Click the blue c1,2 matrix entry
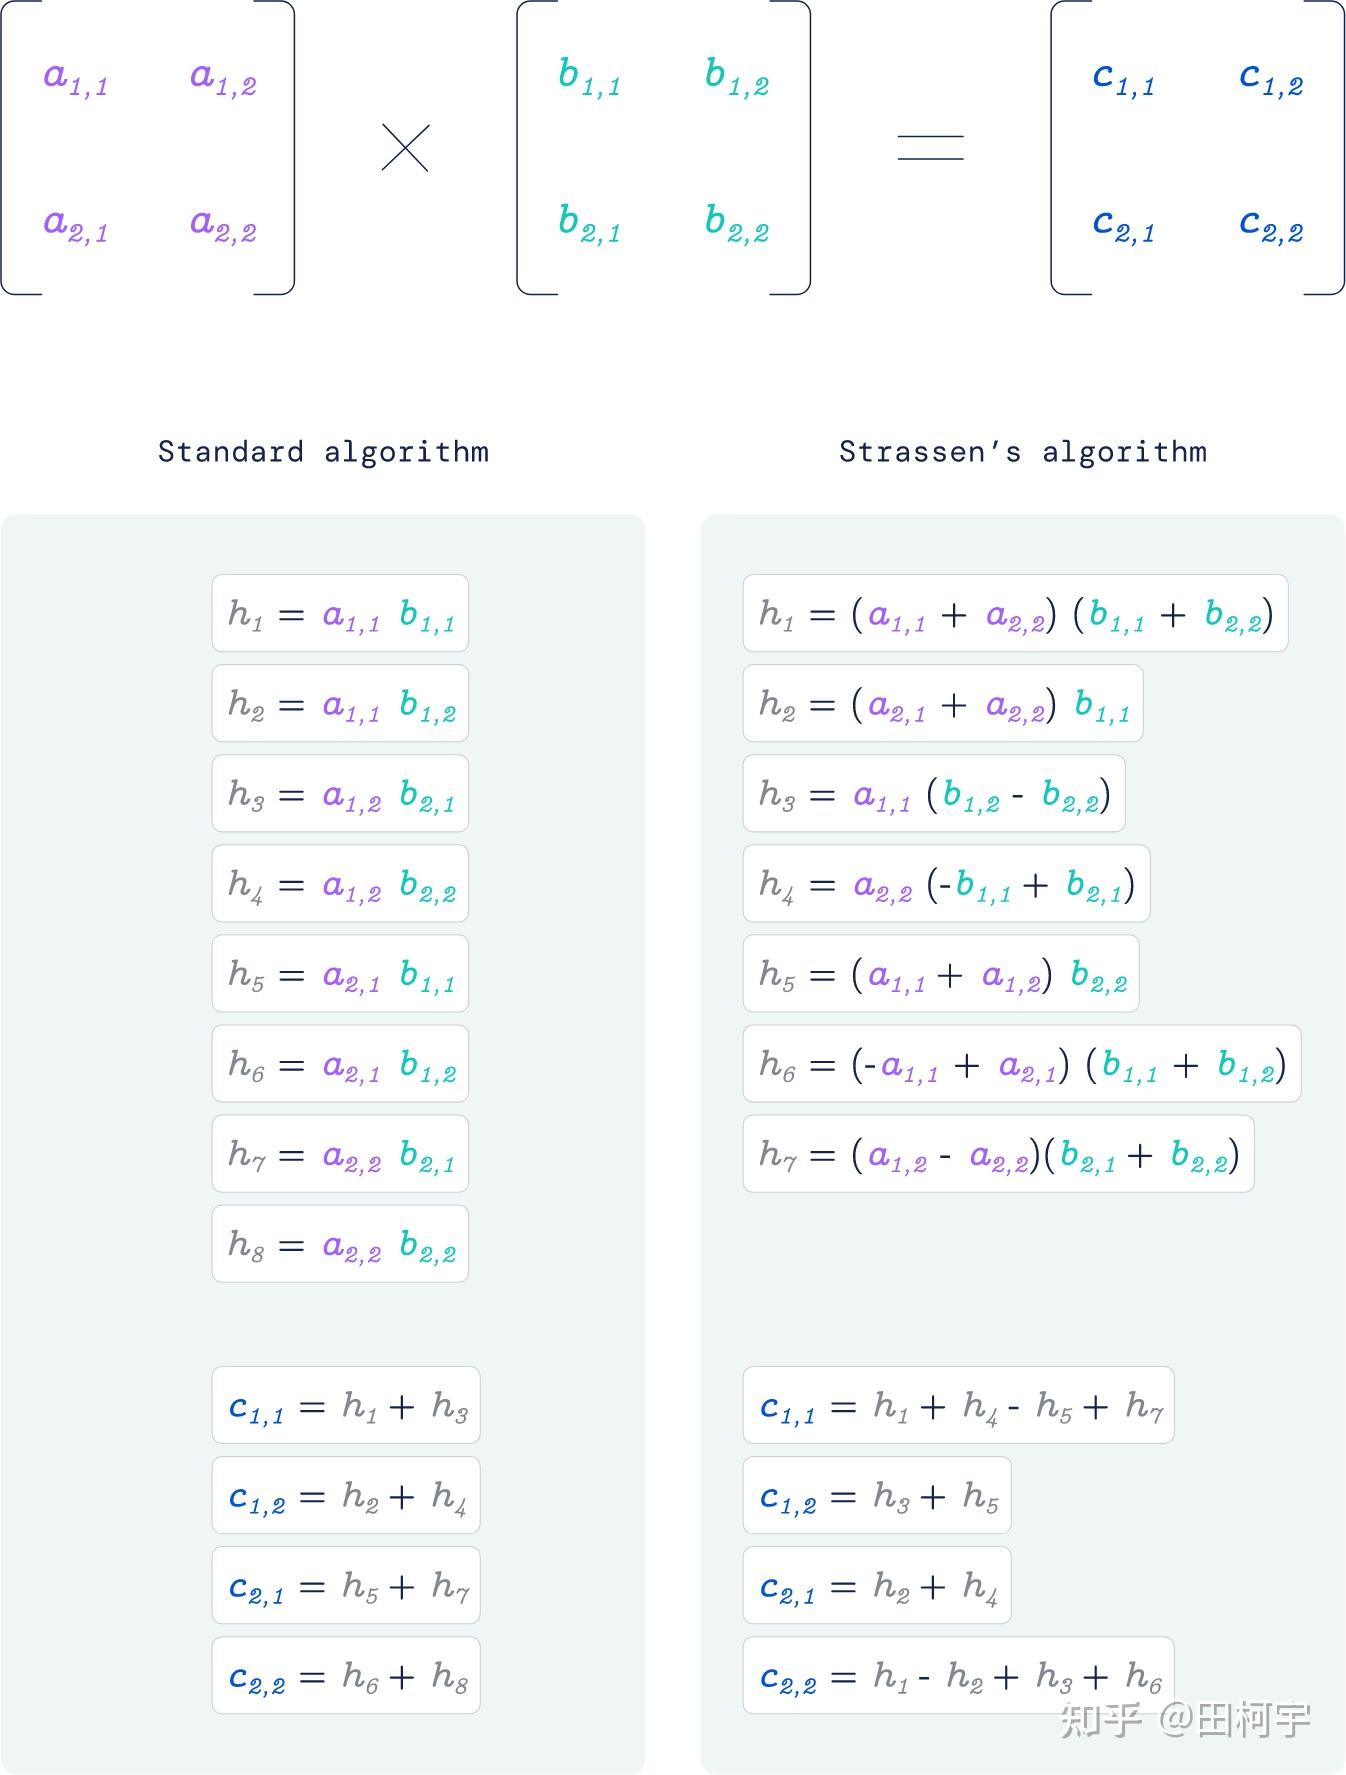 (x=1271, y=78)
